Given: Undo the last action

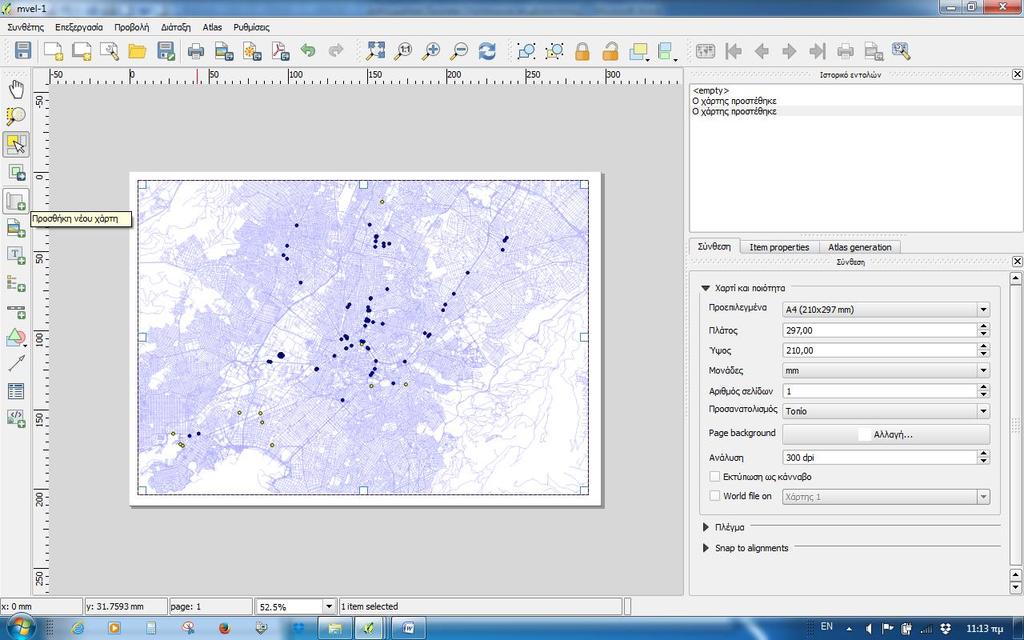Looking at the screenshot, I should click(308, 51).
